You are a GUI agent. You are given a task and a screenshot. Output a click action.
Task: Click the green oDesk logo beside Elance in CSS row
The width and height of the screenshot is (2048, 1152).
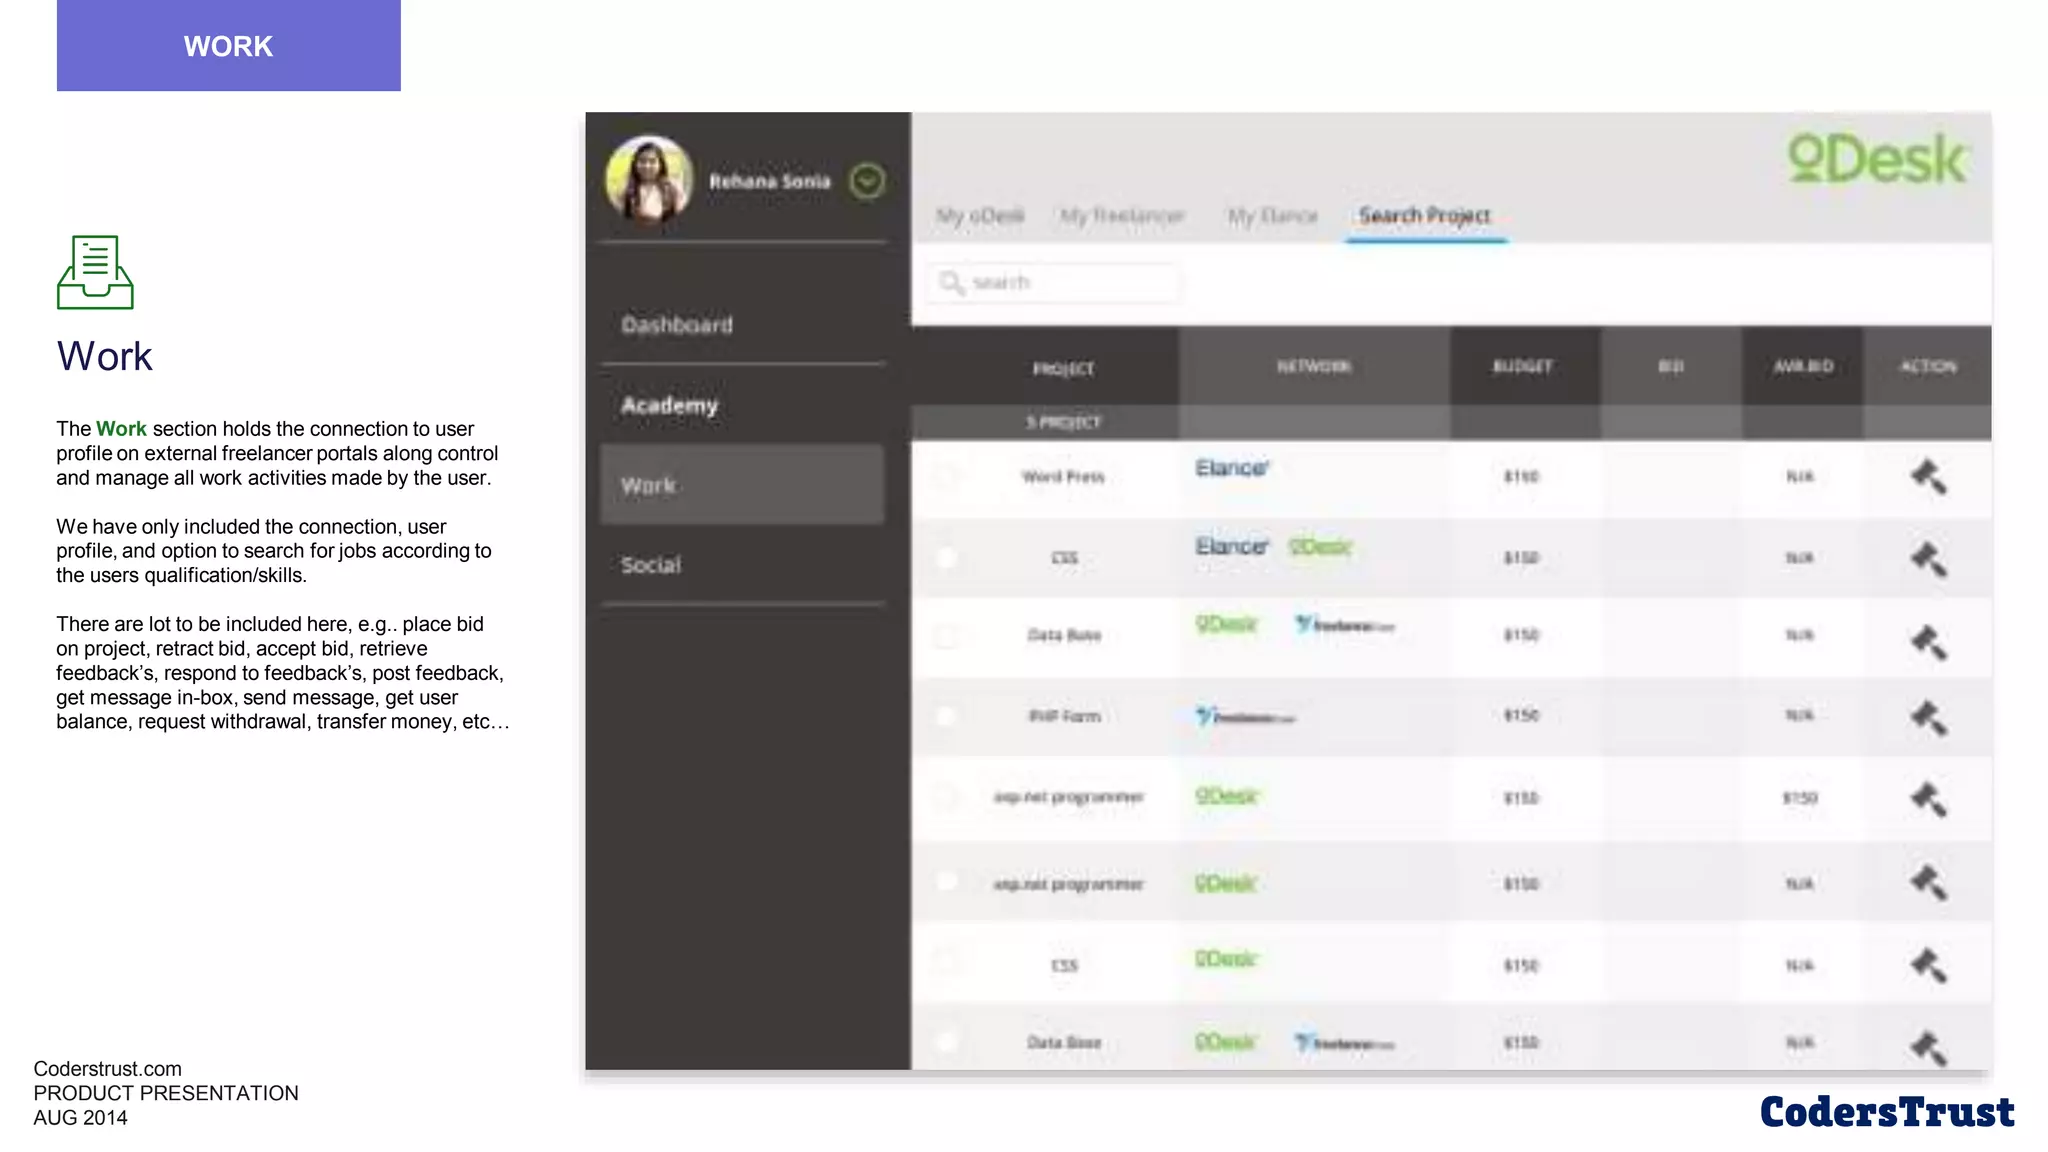pos(1320,547)
